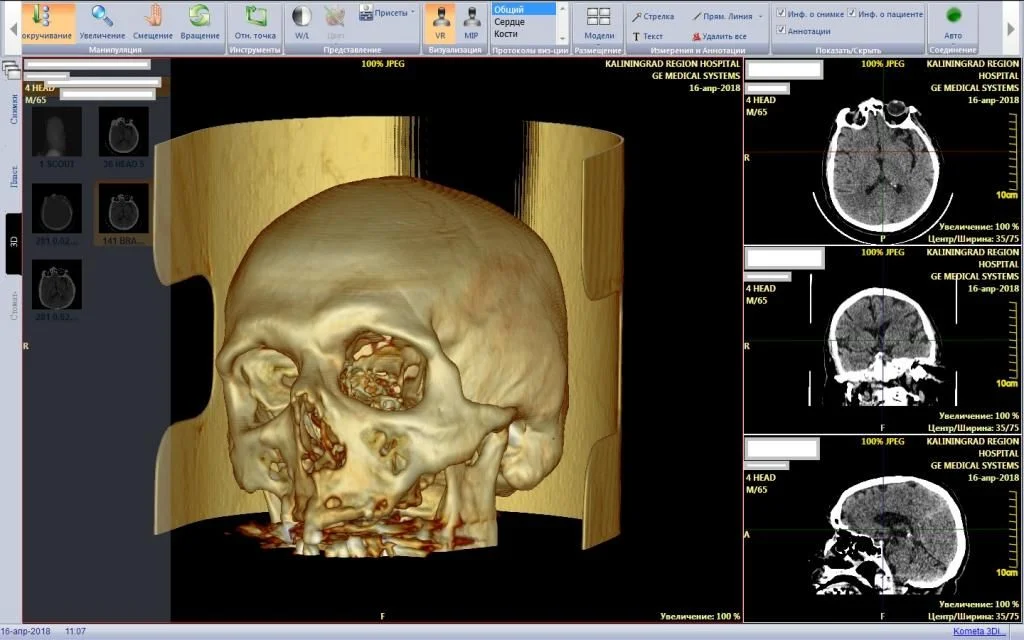Select the Увеличение zoom magnifier tool

pos(102,22)
